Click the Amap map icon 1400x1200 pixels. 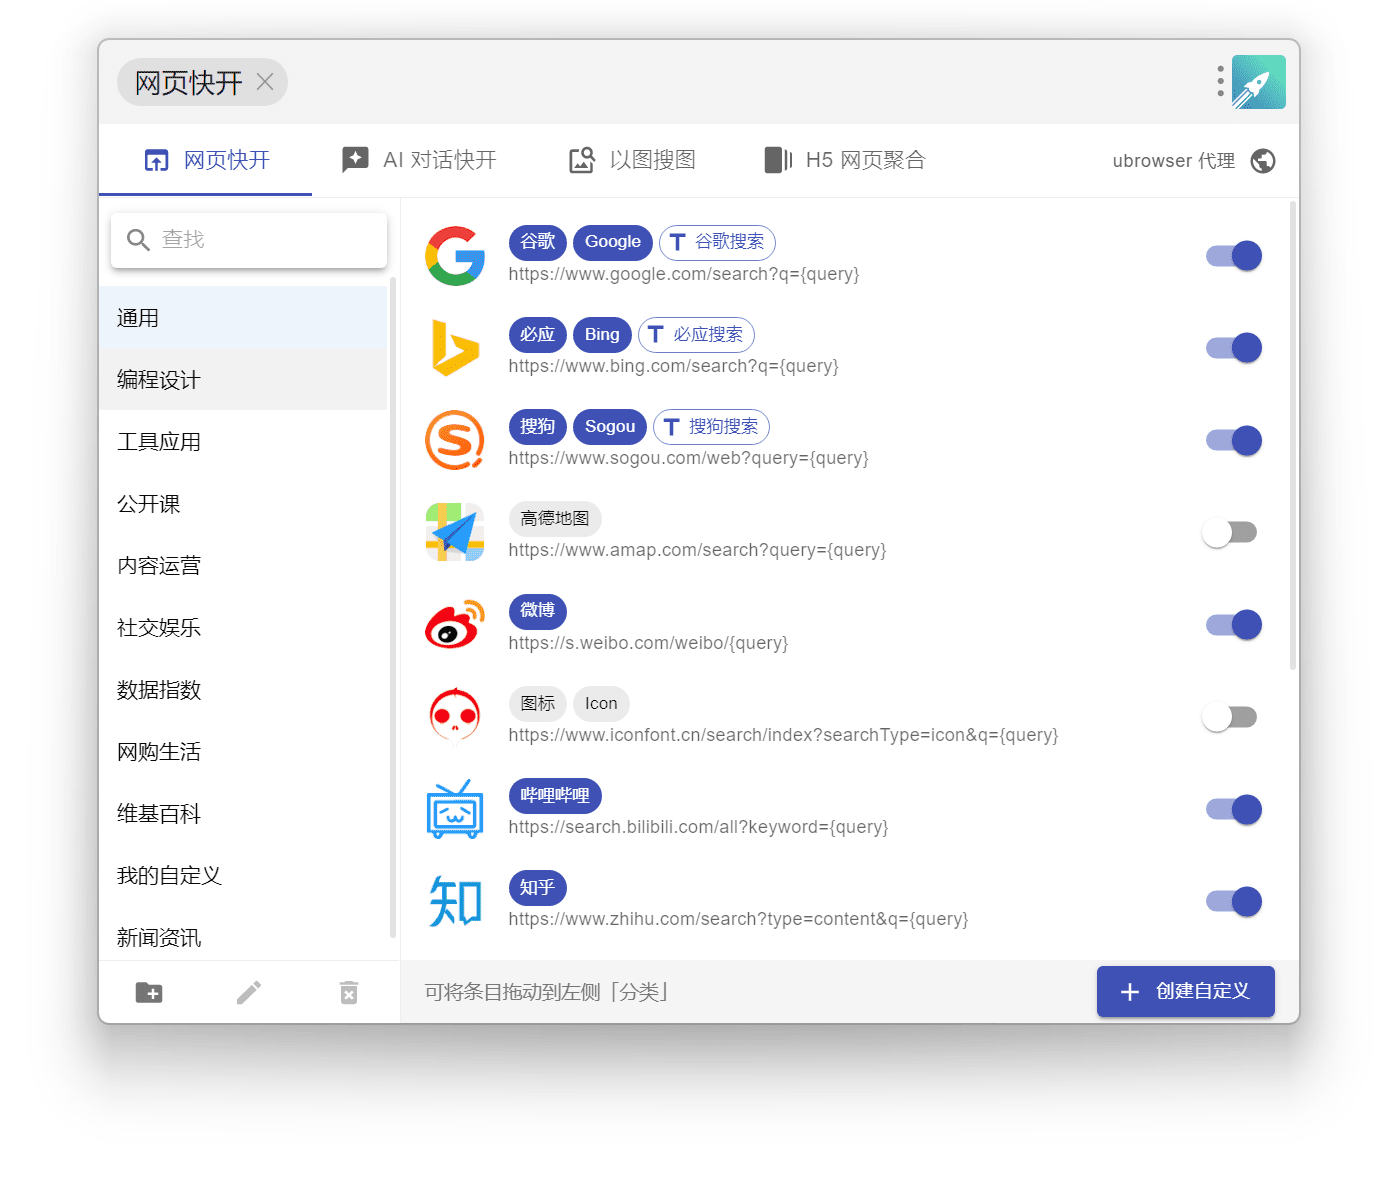[x=455, y=532]
